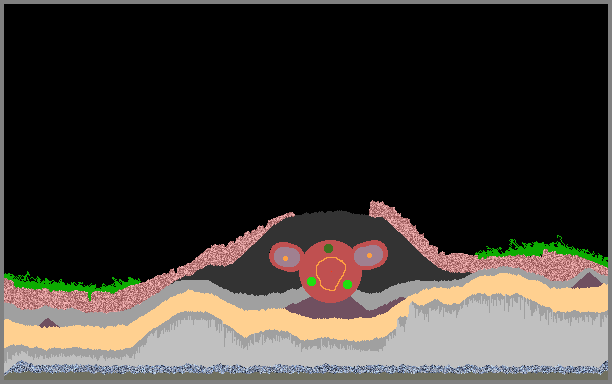This screenshot has height=384, width=612.
Task: Click the purple triangle near right edge
Action: (x=588, y=281)
